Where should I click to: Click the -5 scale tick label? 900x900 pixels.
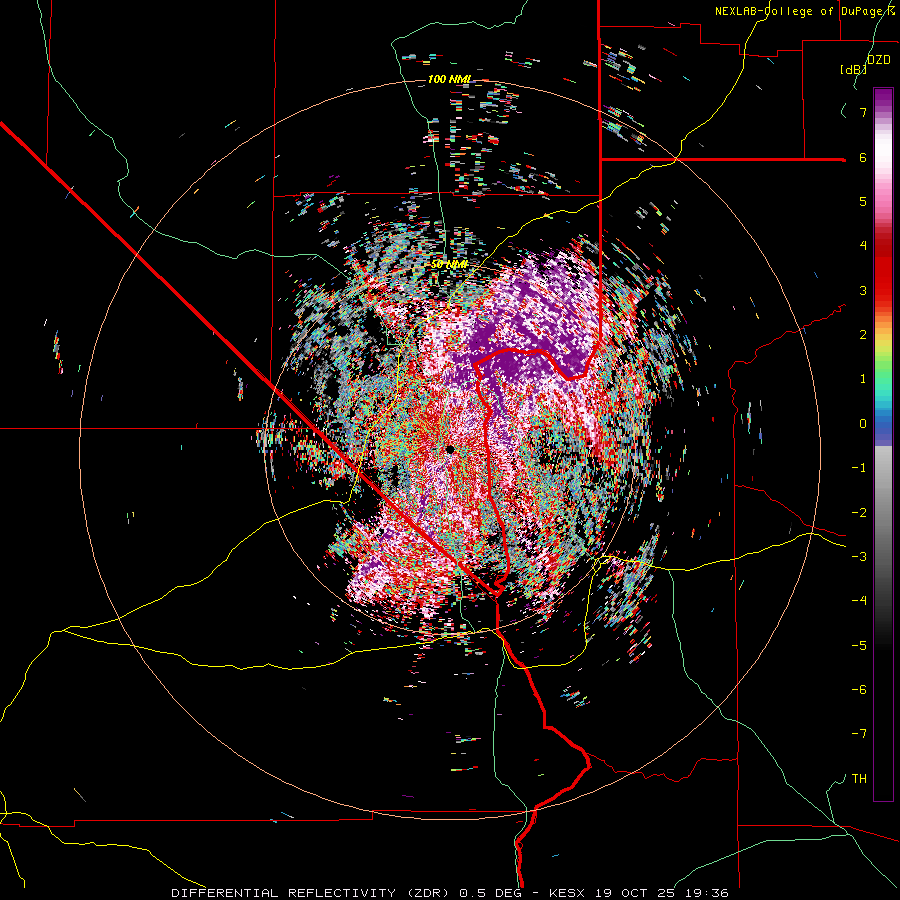pos(859,645)
